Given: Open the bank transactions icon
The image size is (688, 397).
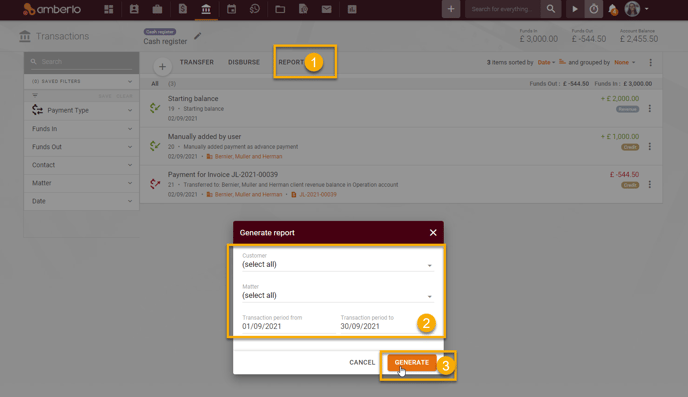Looking at the screenshot, I should (x=206, y=9).
